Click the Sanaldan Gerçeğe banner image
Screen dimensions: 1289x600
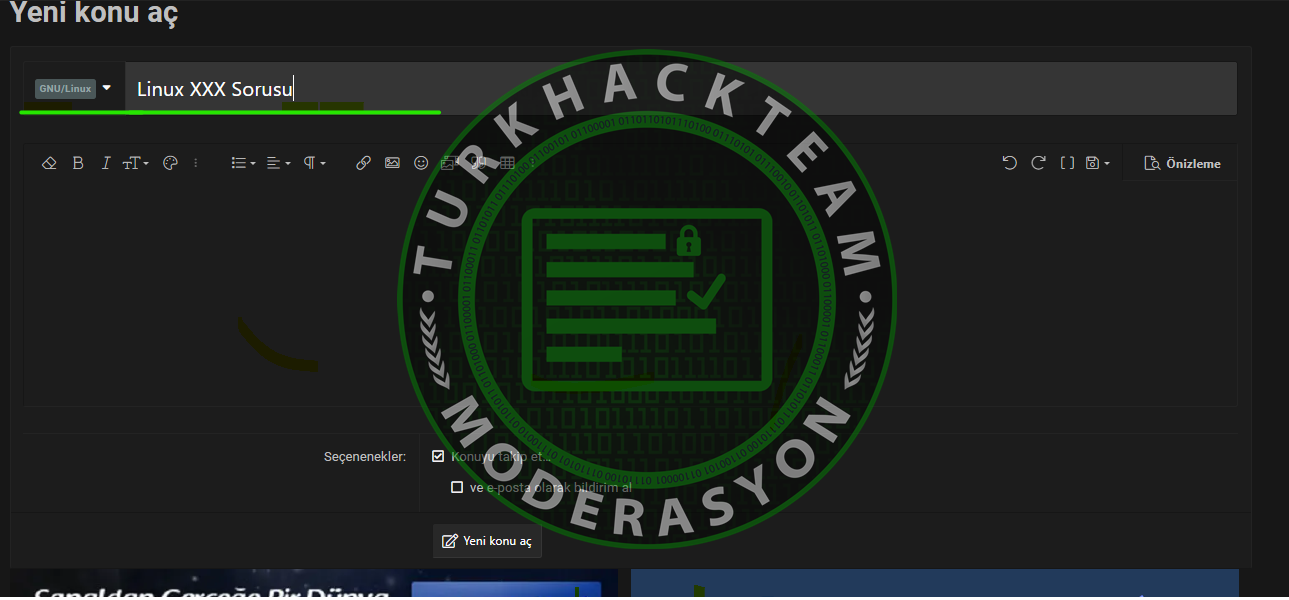(314, 584)
